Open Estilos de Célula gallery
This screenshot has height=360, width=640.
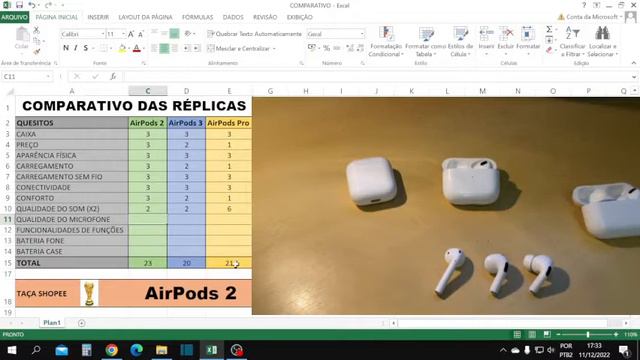460,42
